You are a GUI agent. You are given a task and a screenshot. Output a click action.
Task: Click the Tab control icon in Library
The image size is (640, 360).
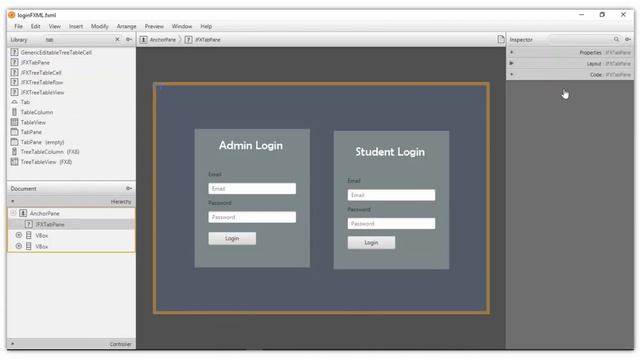[x=14, y=102]
